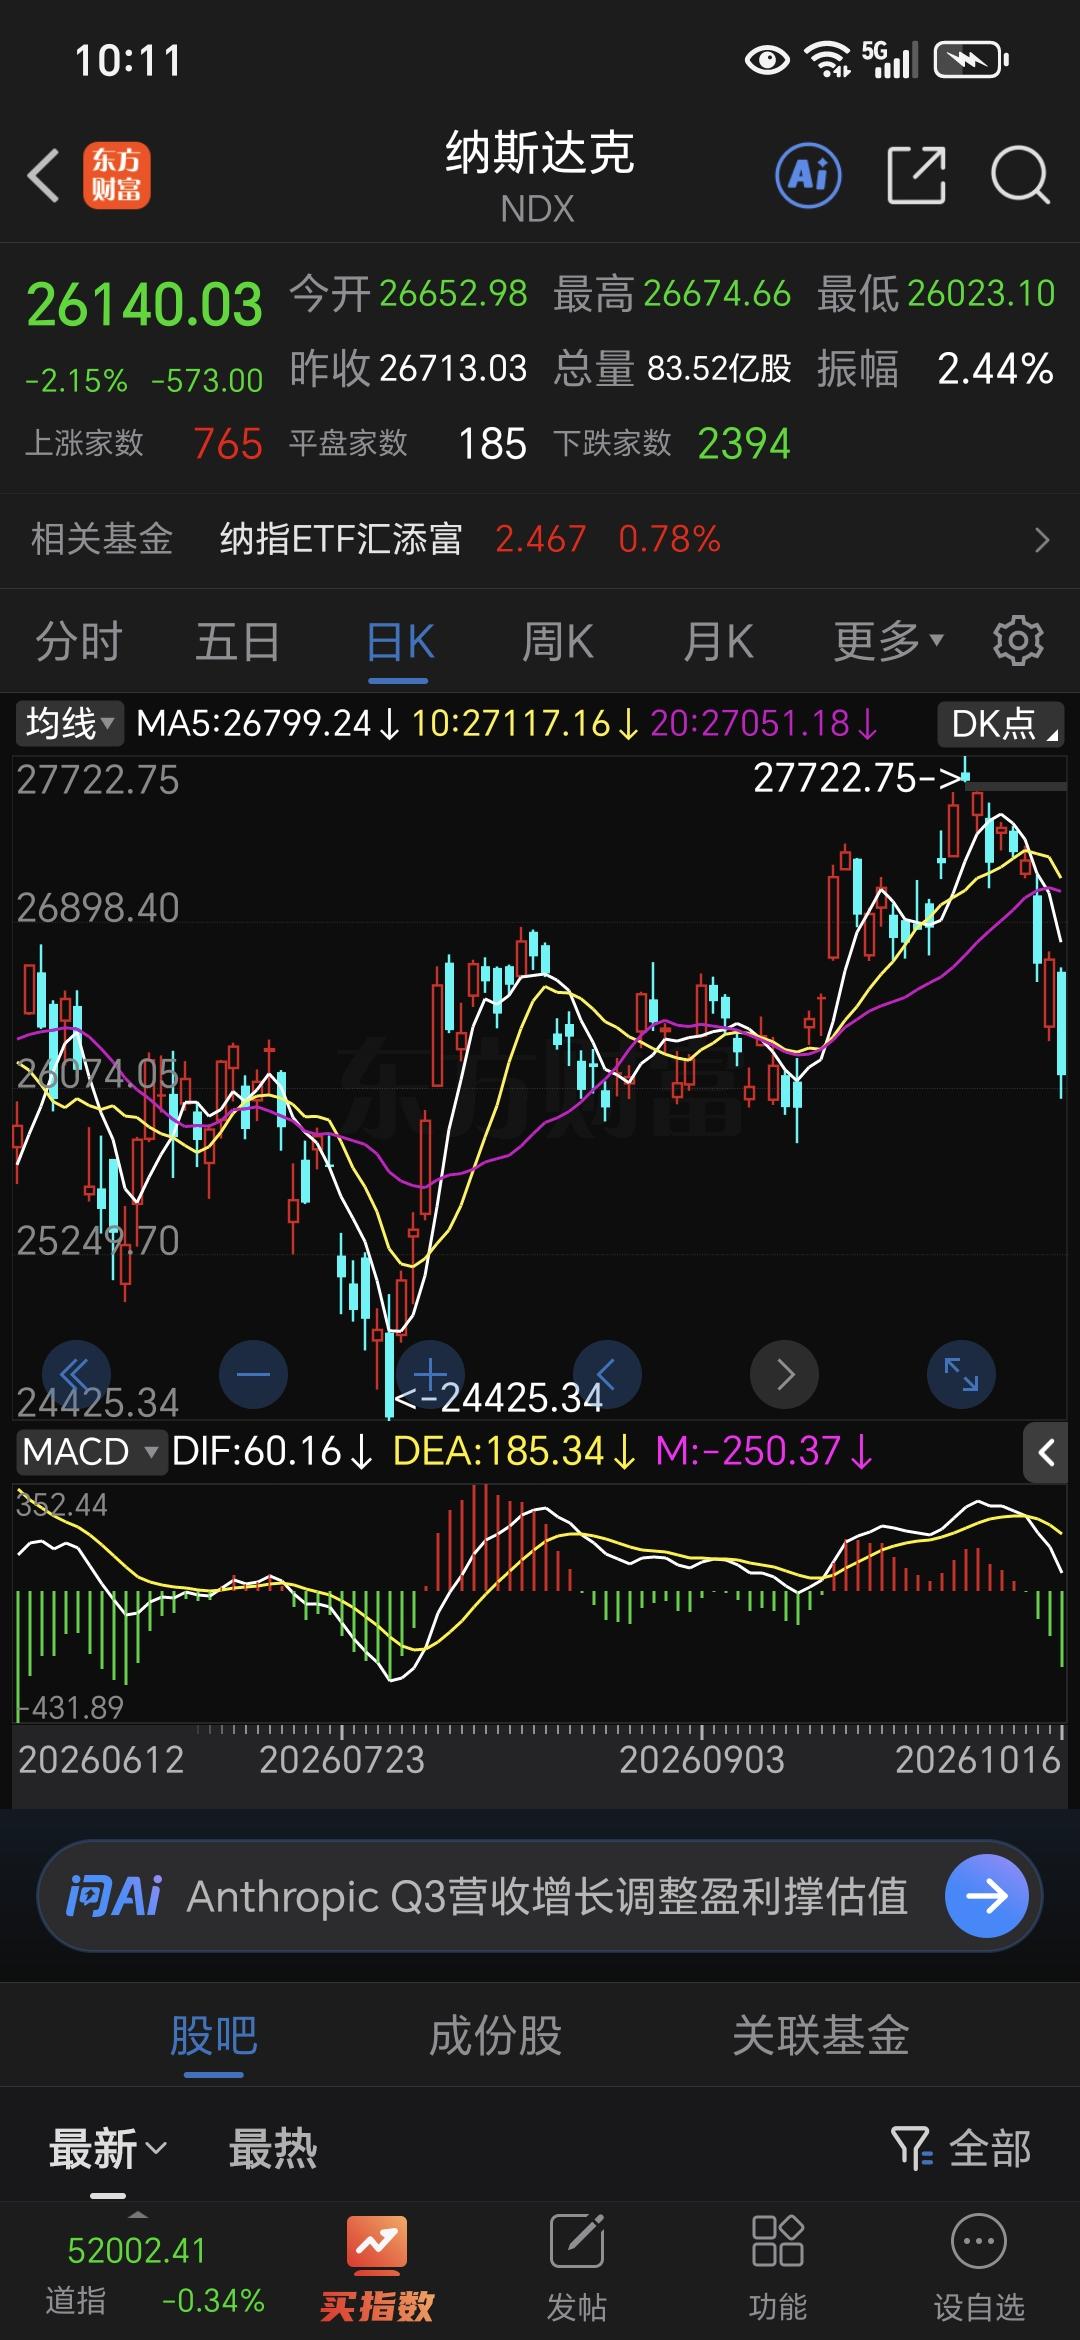Image resolution: width=1080 pixels, height=2340 pixels.
Task: Open chart settings gear icon
Action: [1018, 641]
